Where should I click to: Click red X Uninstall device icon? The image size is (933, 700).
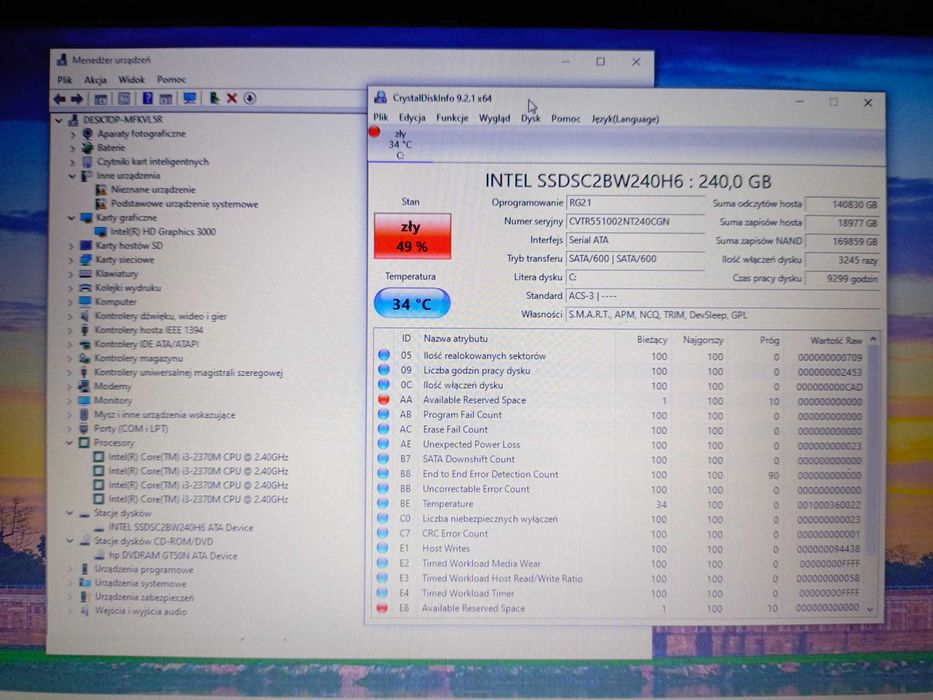(232, 98)
